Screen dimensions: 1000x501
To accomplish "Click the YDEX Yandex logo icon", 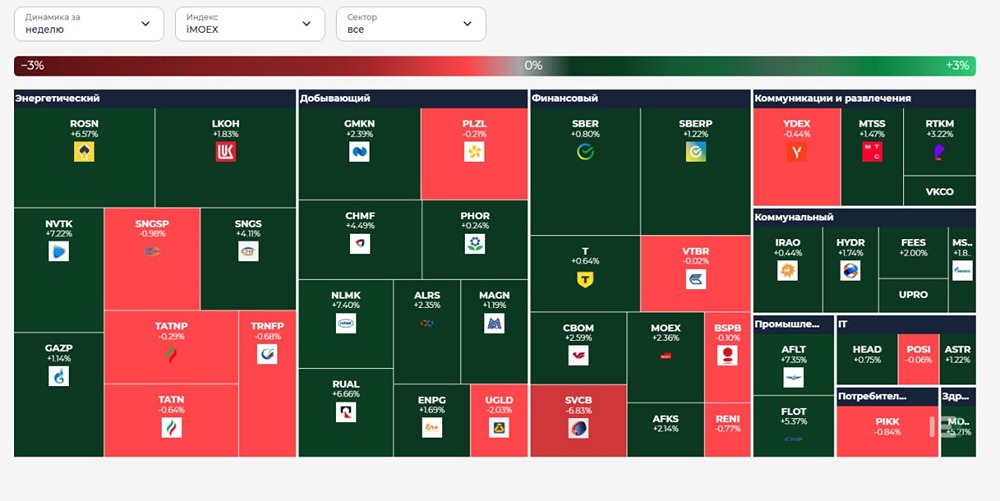I will (797, 152).
